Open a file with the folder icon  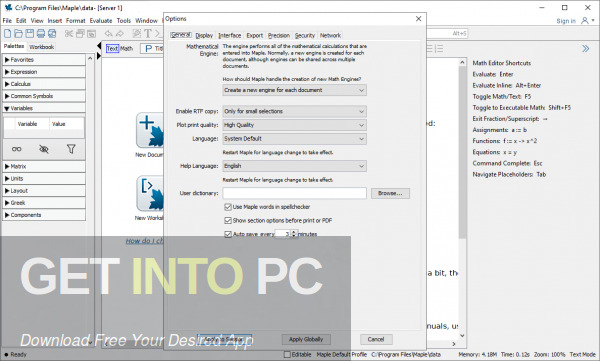(x=18, y=34)
